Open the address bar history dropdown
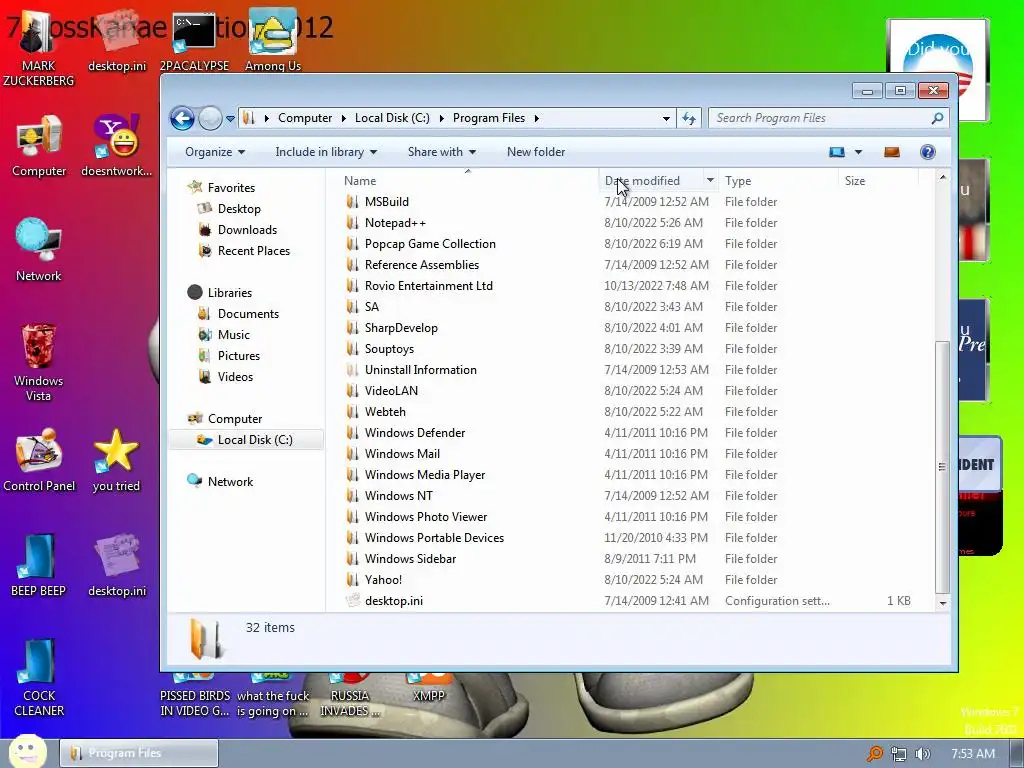The height and width of the screenshot is (768, 1024). [x=666, y=119]
